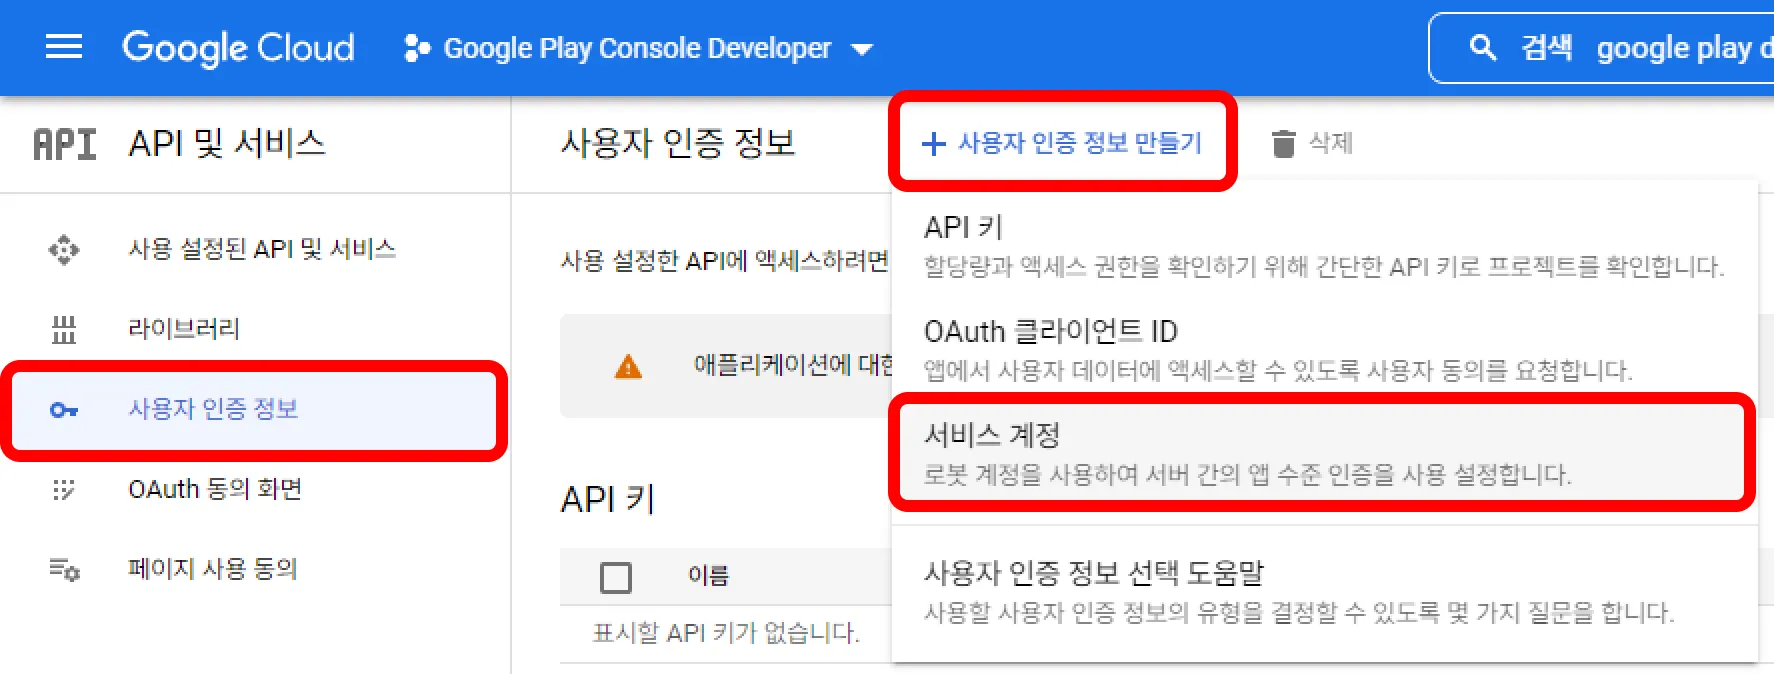1774x674 pixels.
Task: Click the API logo icon in sidebar
Action: 65,144
